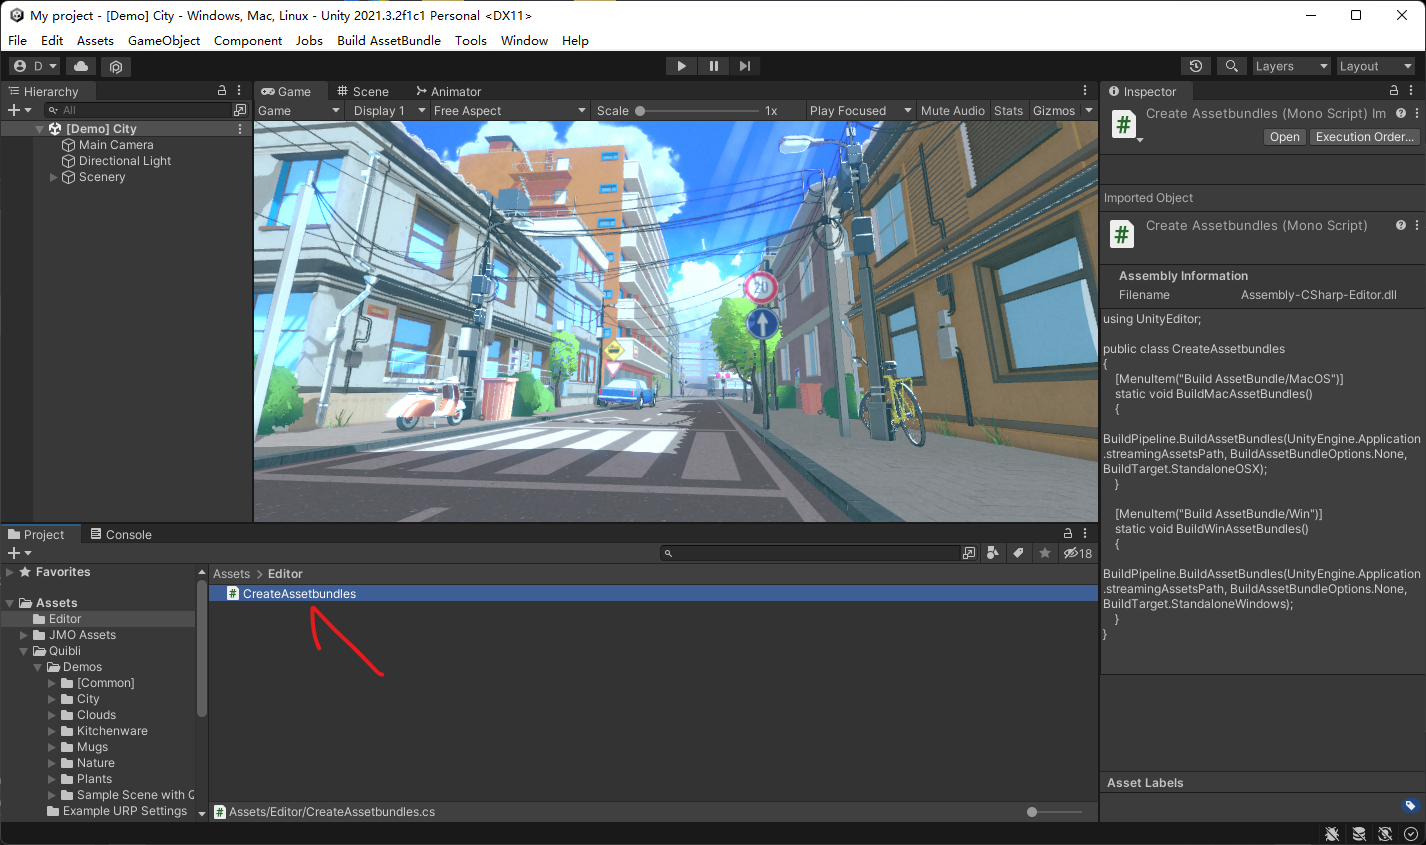This screenshot has height=845, width=1426.
Task: Open the Package Manager toolbar icon
Action: coord(116,66)
